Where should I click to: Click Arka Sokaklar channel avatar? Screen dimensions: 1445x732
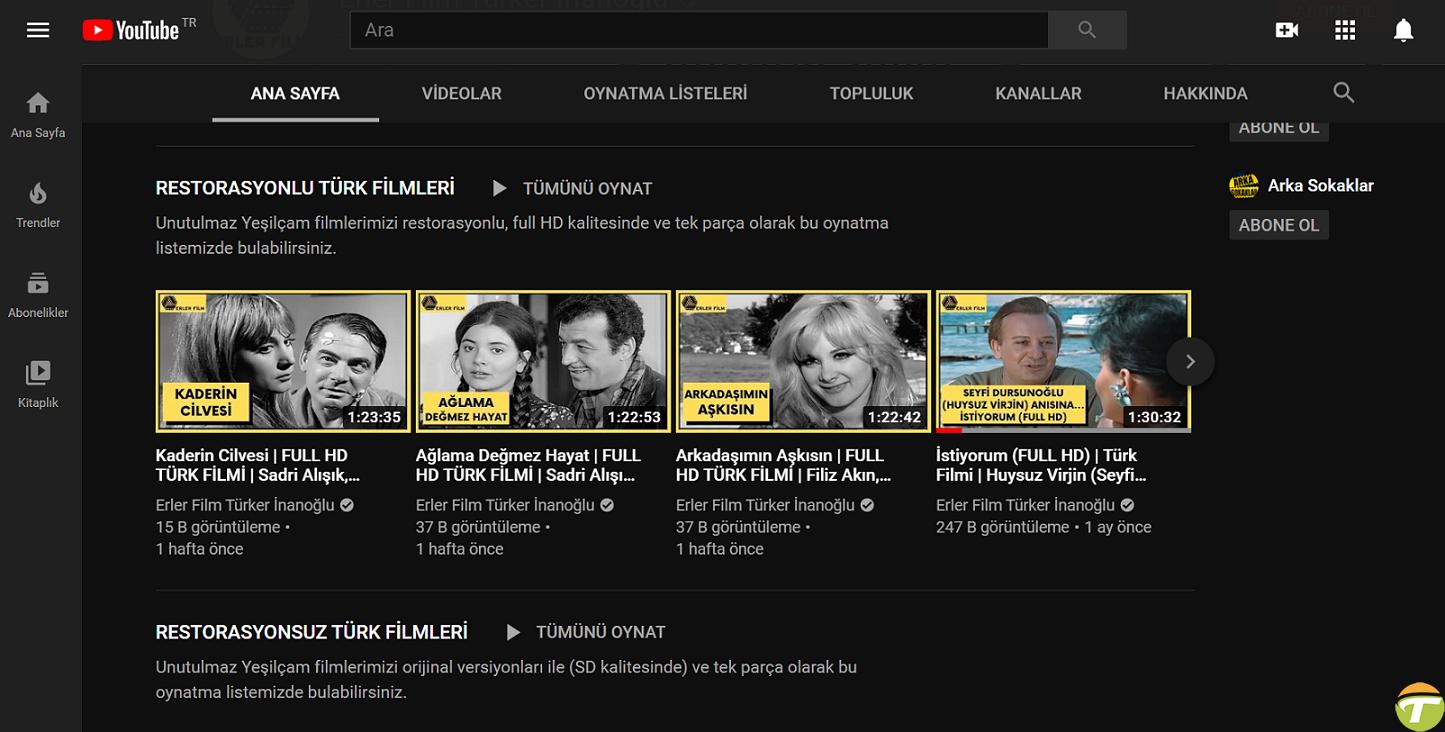tap(1243, 186)
